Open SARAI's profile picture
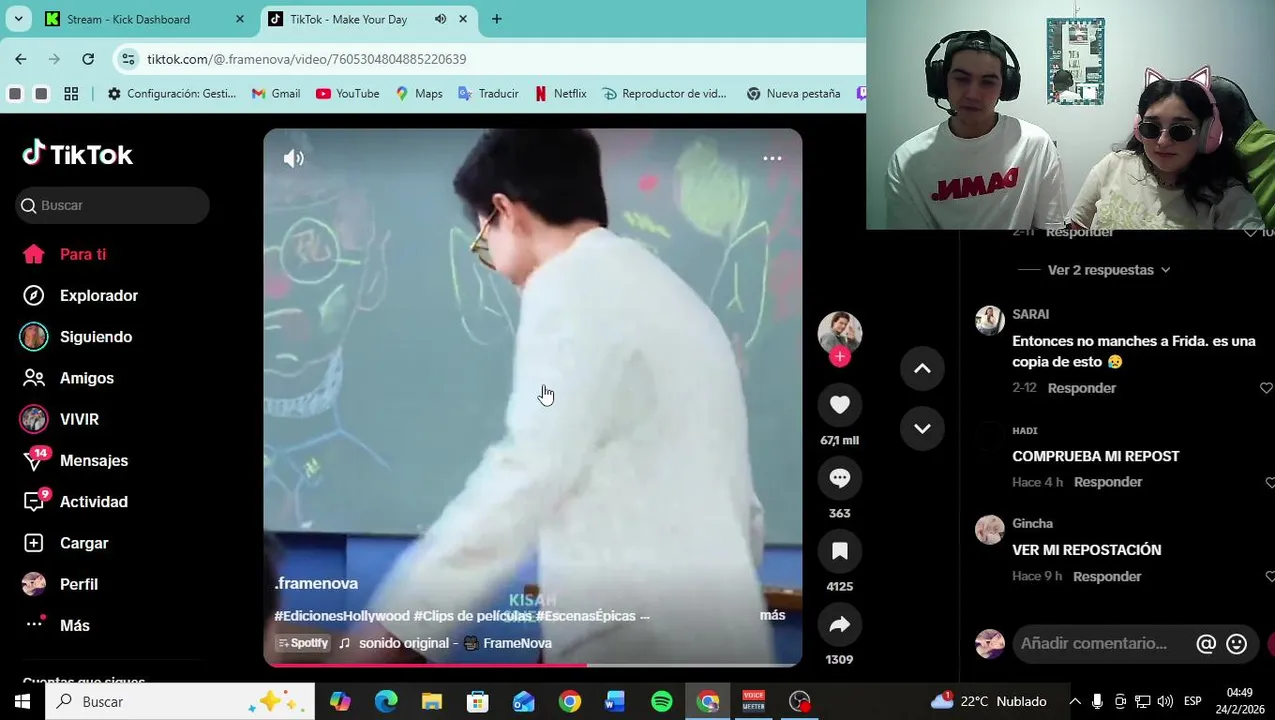The height and width of the screenshot is (720, 1275). pyautogui.click(x=989, y=320)
